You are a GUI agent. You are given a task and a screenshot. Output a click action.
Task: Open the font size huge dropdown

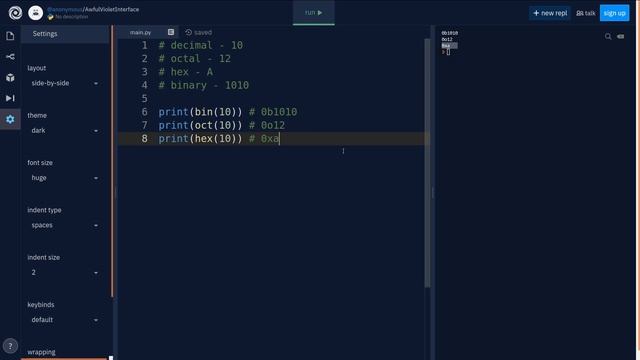tap(64, 178)
